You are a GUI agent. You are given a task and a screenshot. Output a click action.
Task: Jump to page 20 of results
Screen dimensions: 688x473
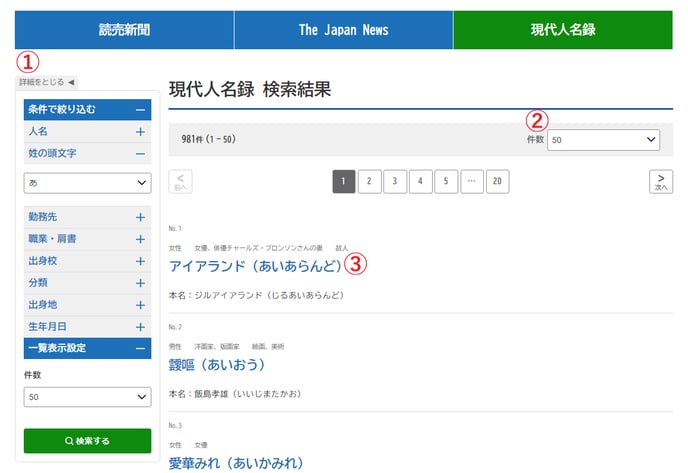click(x=497, y=181)
